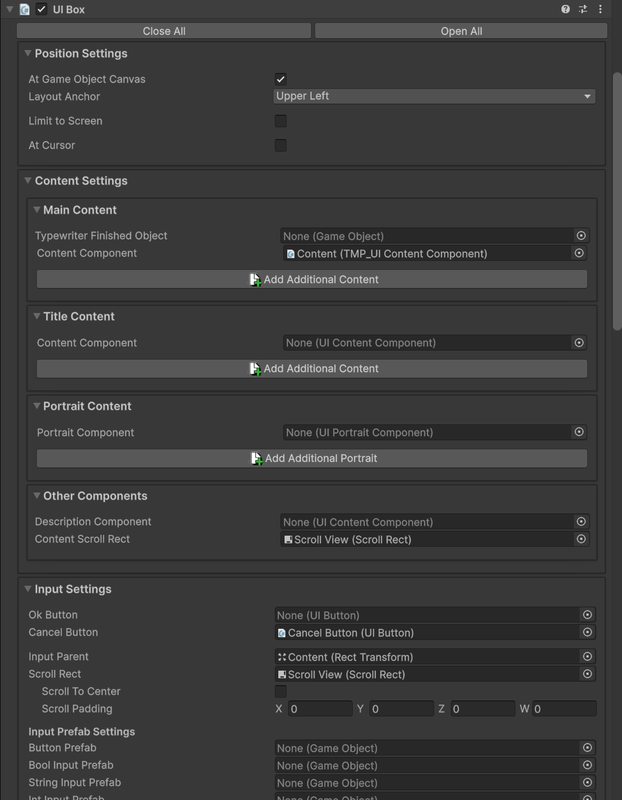Image resolution: width=622 pixels, height=800 pixels.
Task: Open object picker for Input Parent
Action: coord(587,657)
